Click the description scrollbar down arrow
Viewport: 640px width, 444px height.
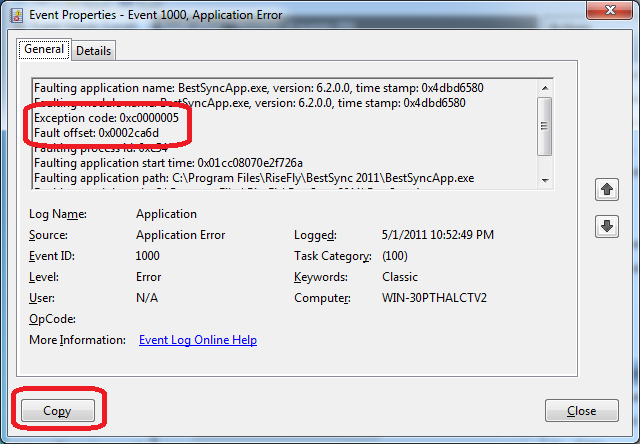[545, 180]
